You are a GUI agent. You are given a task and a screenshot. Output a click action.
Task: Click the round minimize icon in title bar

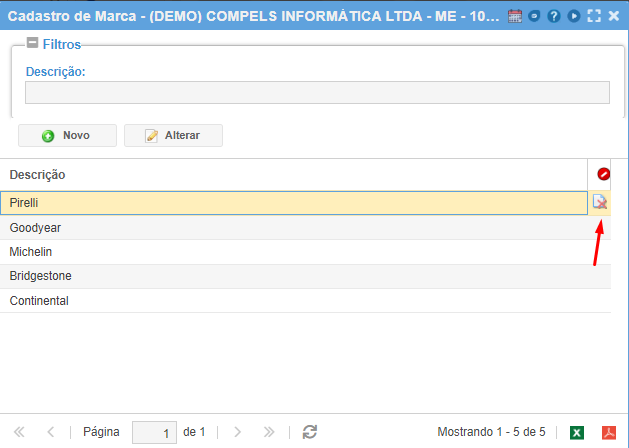(x=534, y=16)
